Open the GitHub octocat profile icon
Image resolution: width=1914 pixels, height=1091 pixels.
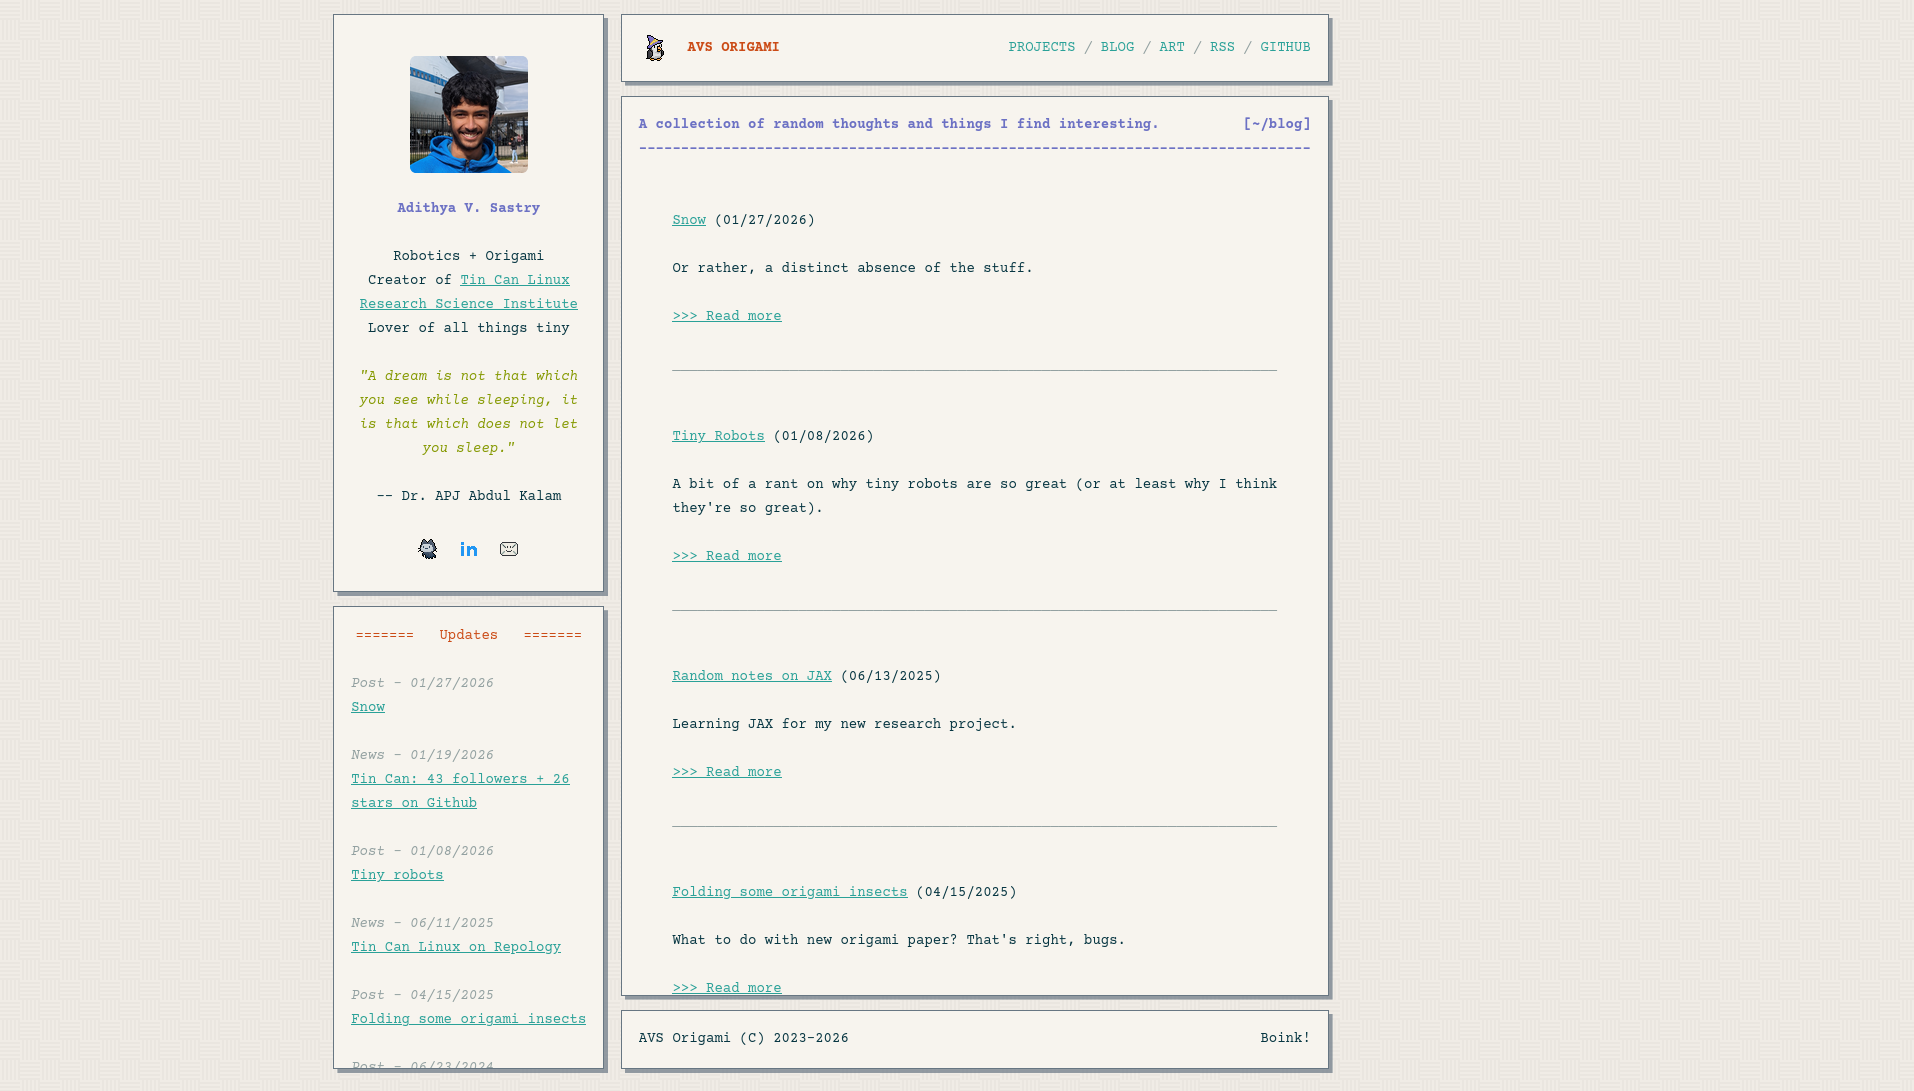[x=428, y=549]
